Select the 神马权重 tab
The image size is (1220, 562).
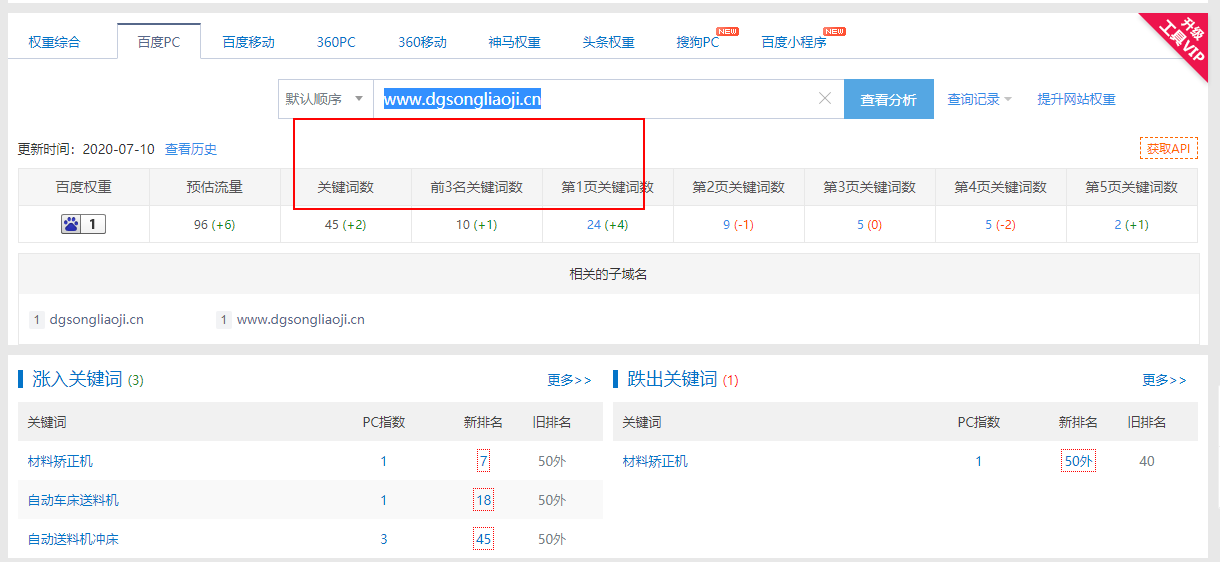coord(514,42)
